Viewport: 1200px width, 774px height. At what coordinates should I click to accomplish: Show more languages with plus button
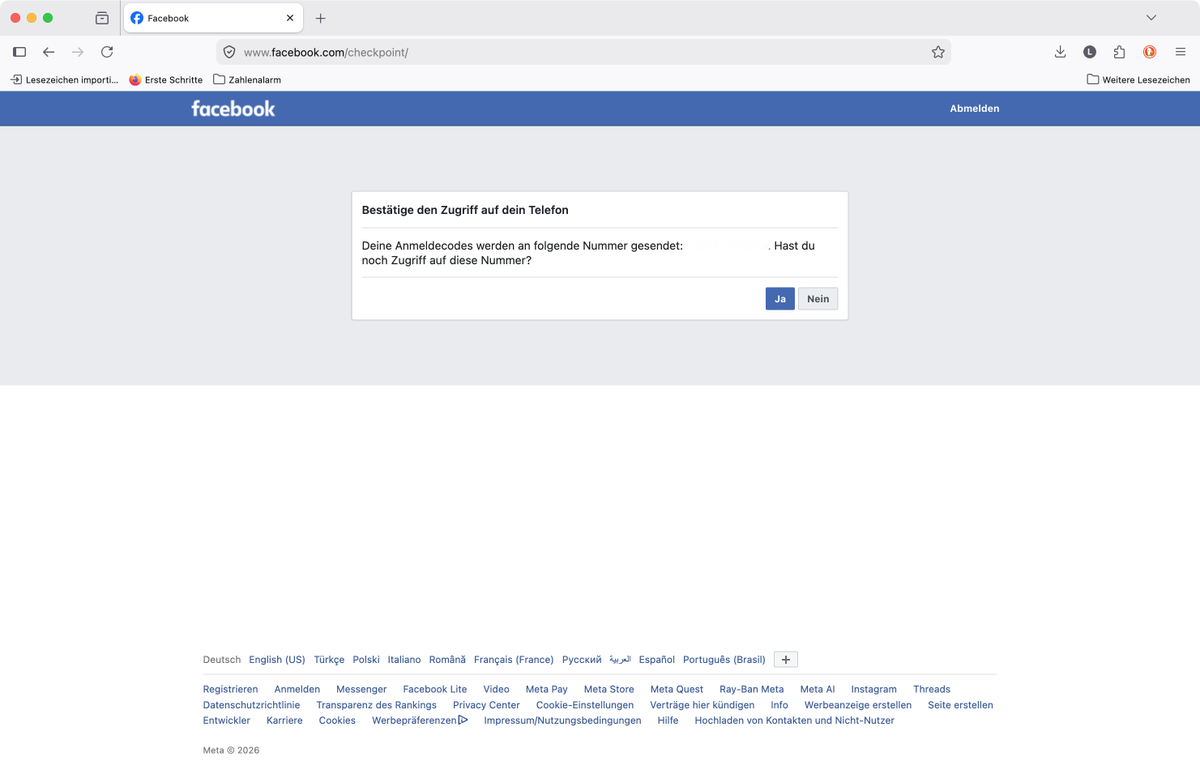click(786, 660)
